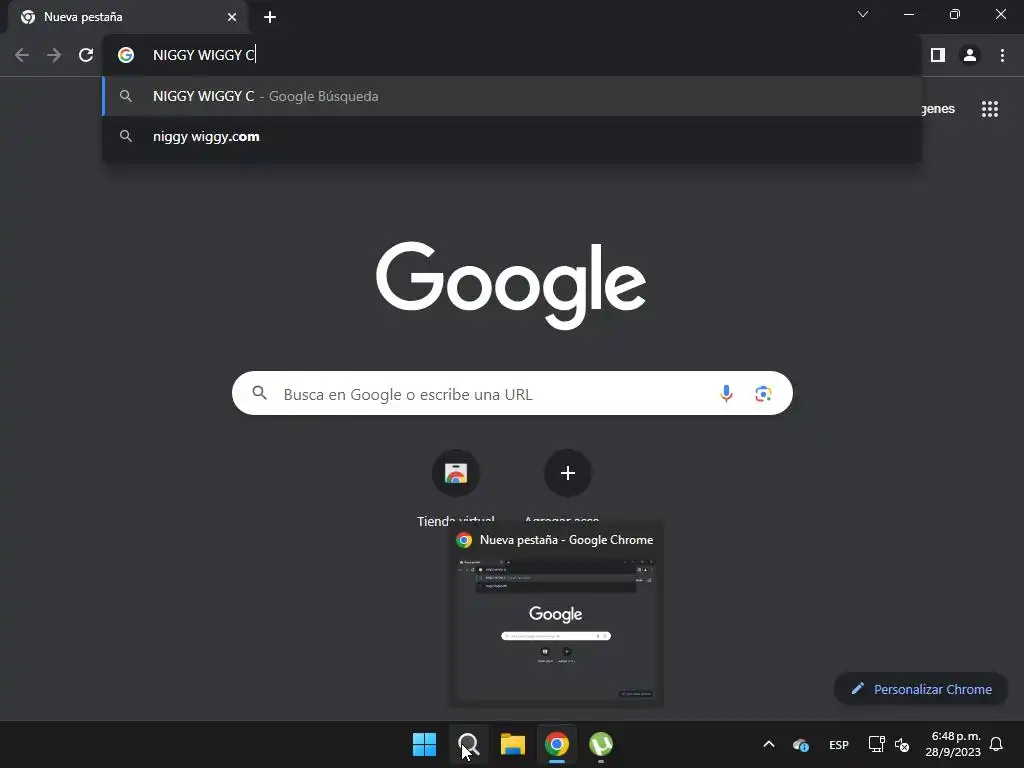This screenshot has width=1024, height=768.
Task: Close the Nueva pestaña tab
Action: (232, 17)
